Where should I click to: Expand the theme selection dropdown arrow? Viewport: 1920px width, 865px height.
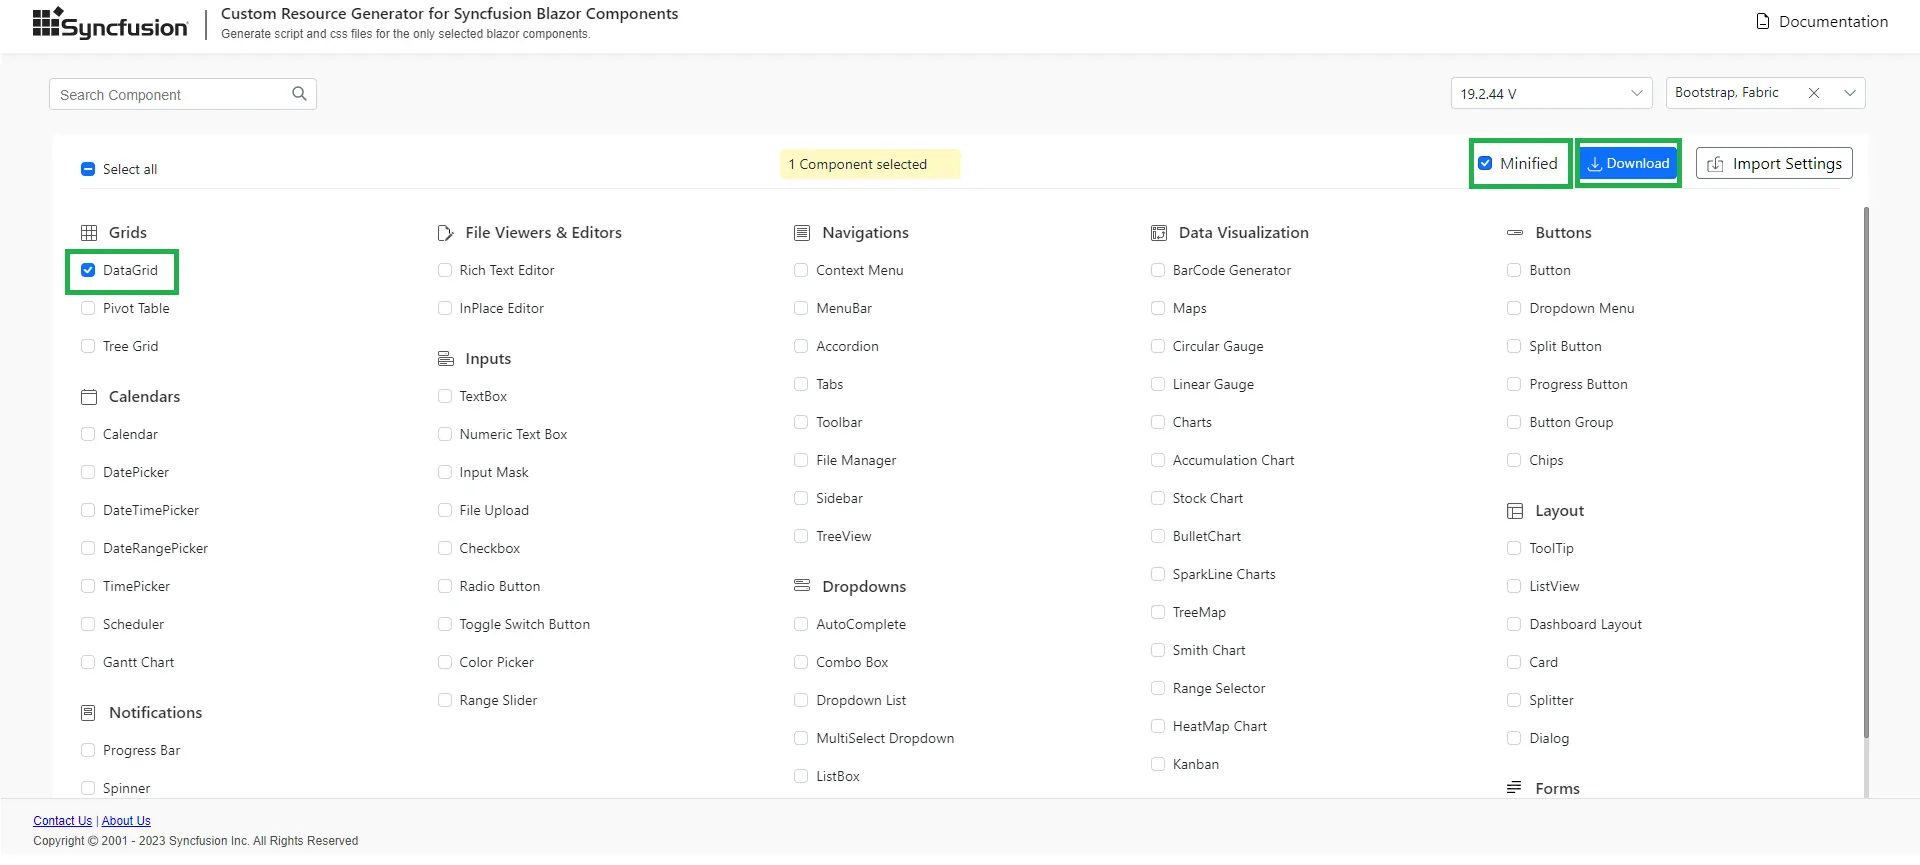pos(1850,93)
